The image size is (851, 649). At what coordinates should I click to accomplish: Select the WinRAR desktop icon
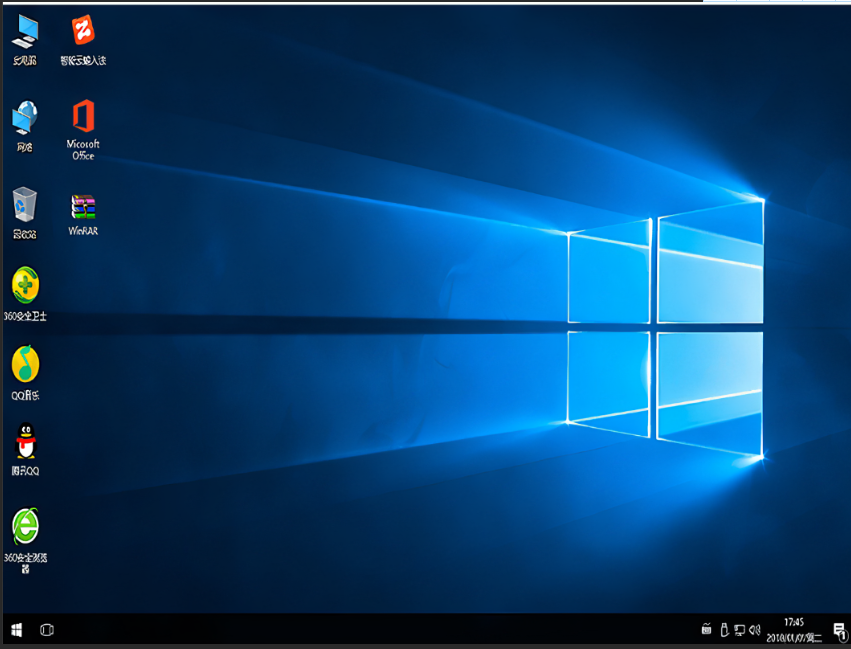(x=83, y=206)
